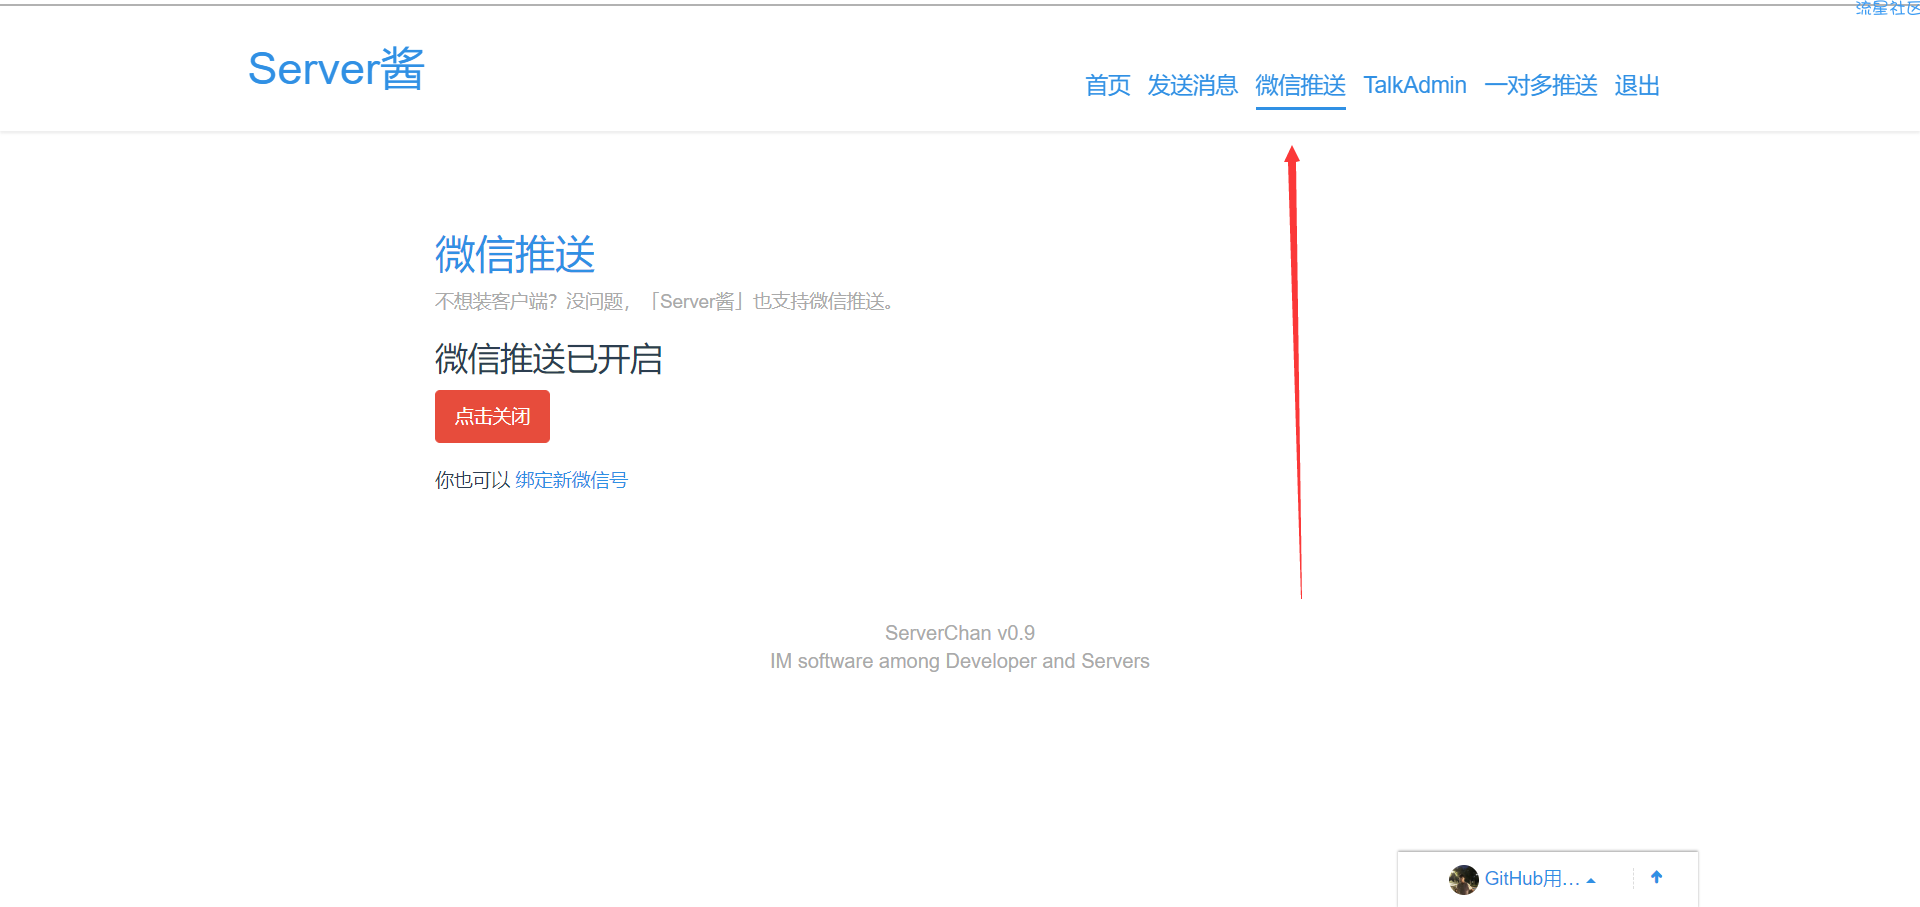Click the red annotation arrow's tip

click(1292, 153)
